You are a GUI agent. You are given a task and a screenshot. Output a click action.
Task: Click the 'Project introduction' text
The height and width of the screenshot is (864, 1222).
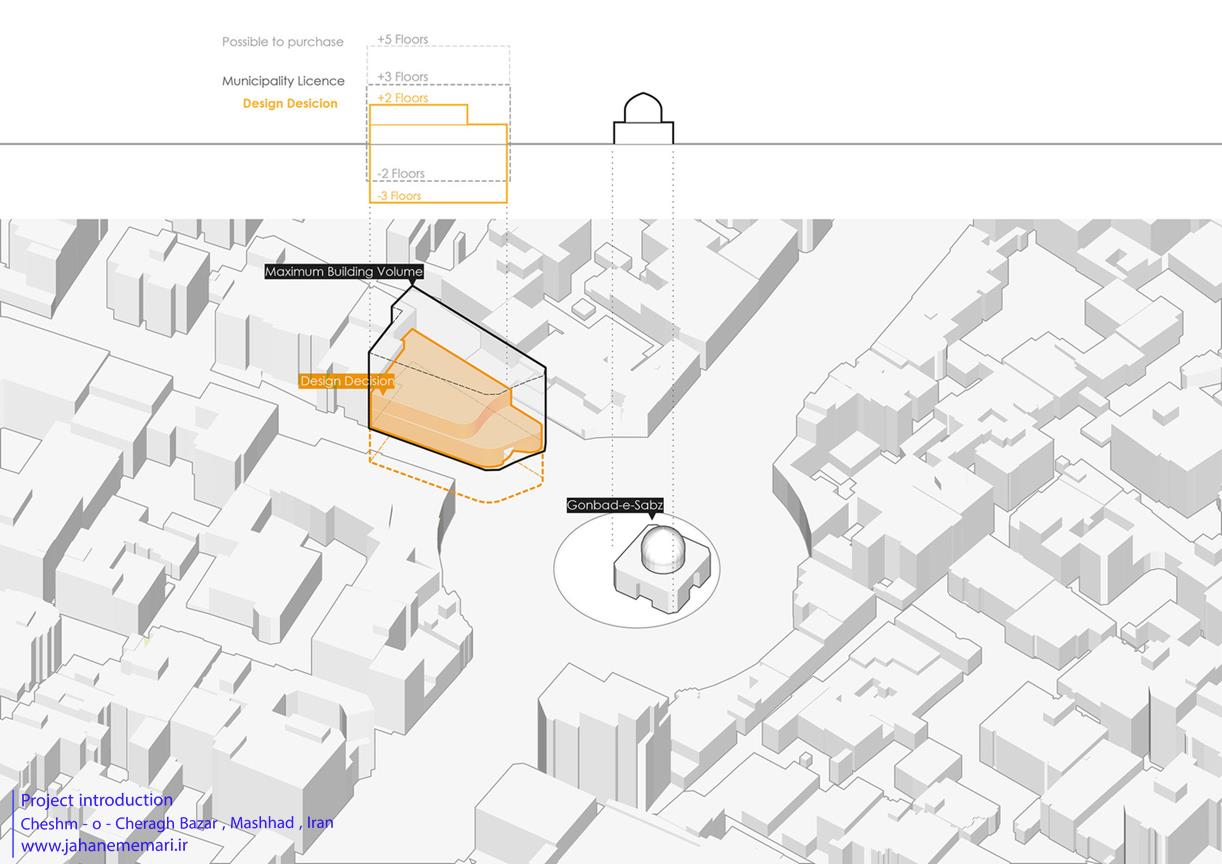coord(97,800)
